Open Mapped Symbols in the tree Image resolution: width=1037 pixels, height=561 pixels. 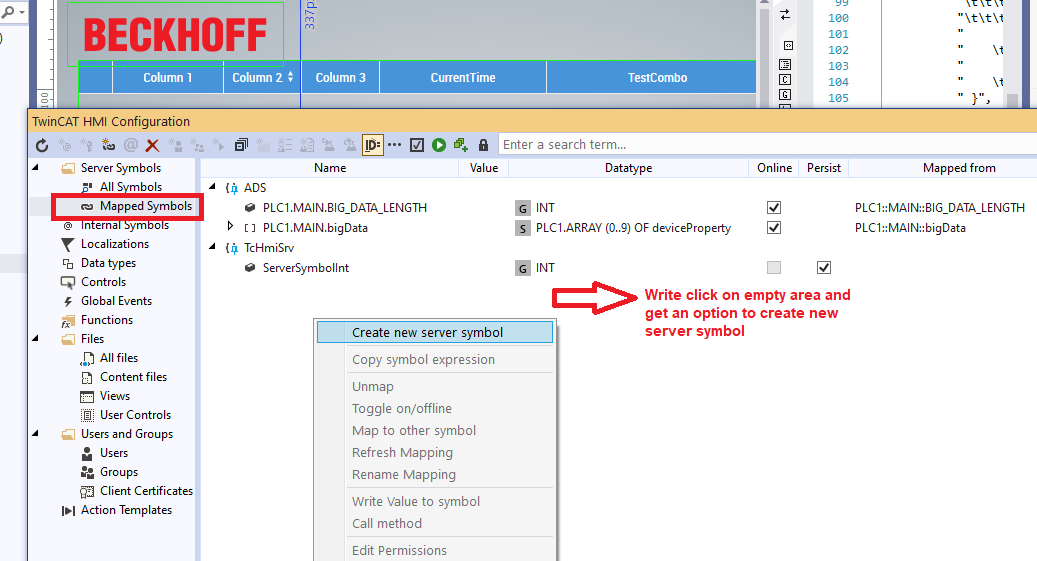point(146,206)
